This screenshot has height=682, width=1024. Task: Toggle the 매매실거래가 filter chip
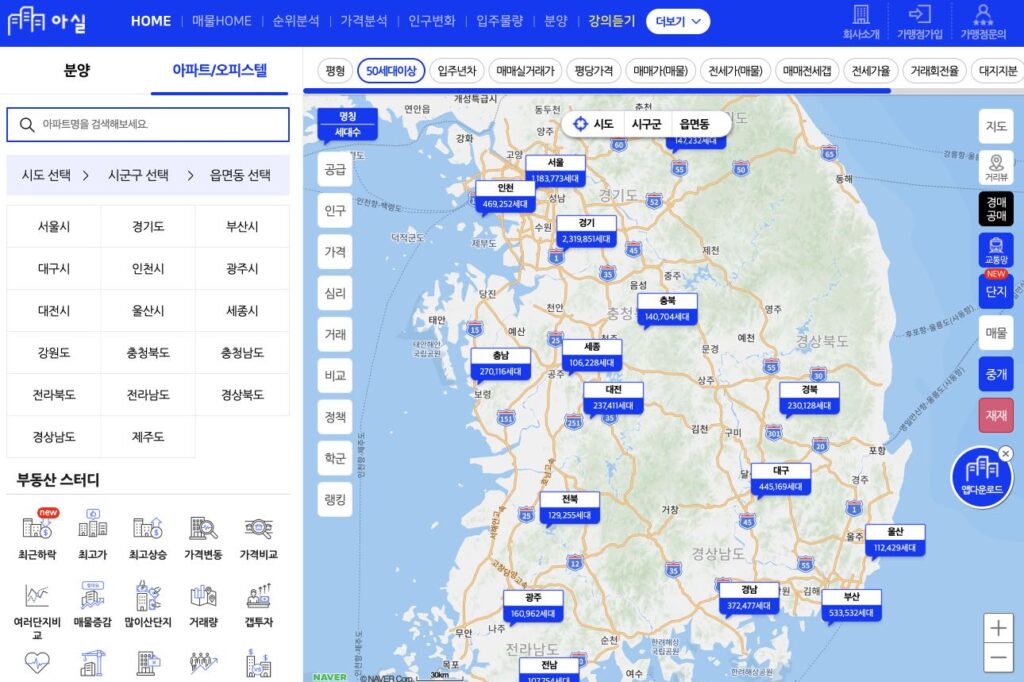coord(525,71)
